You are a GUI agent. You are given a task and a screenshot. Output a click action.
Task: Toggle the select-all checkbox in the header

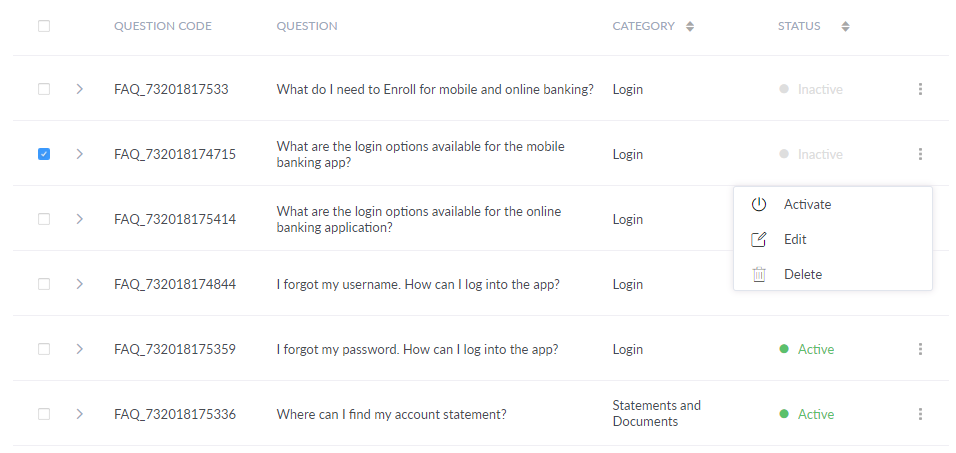pos(44,26)
